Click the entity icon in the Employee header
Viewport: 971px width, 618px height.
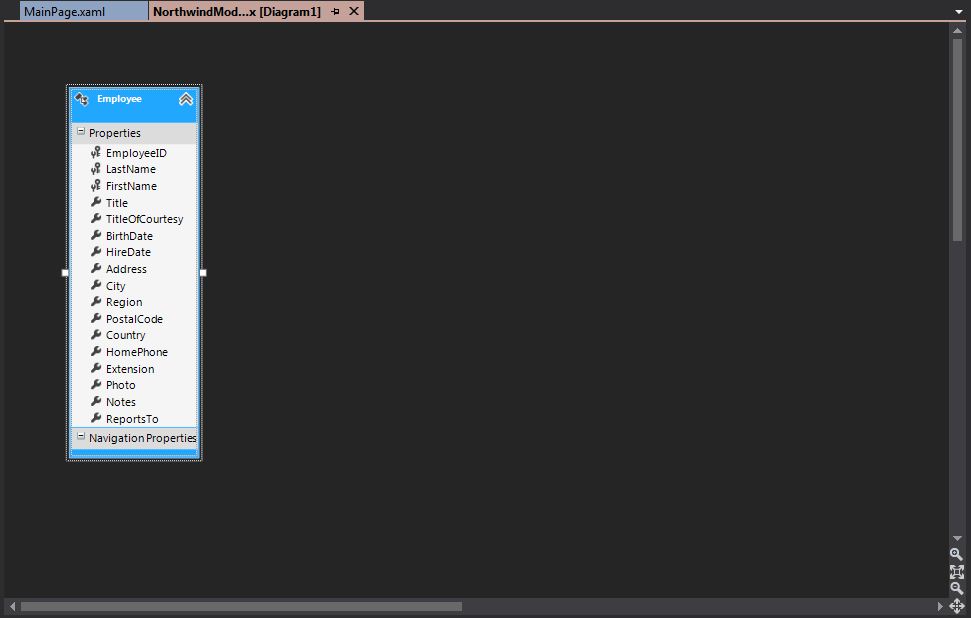point(81,99)
